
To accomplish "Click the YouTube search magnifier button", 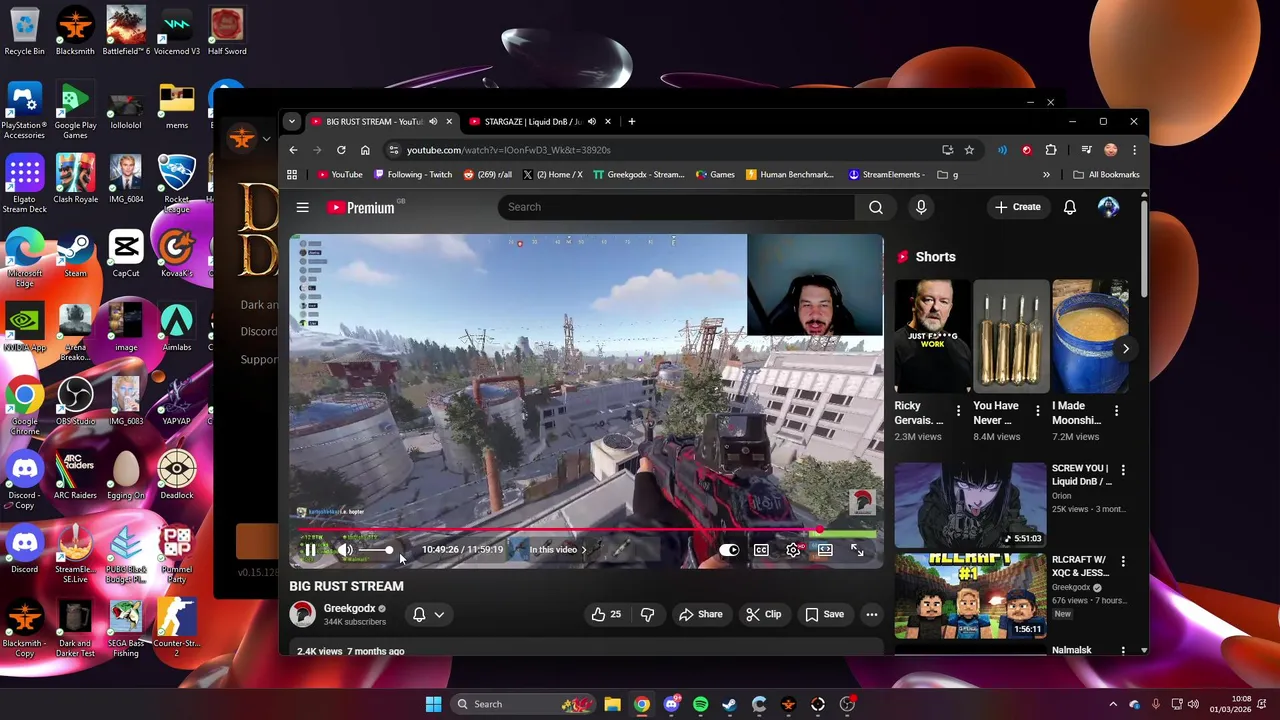I will pyautogui.click(x=876, y=207).
